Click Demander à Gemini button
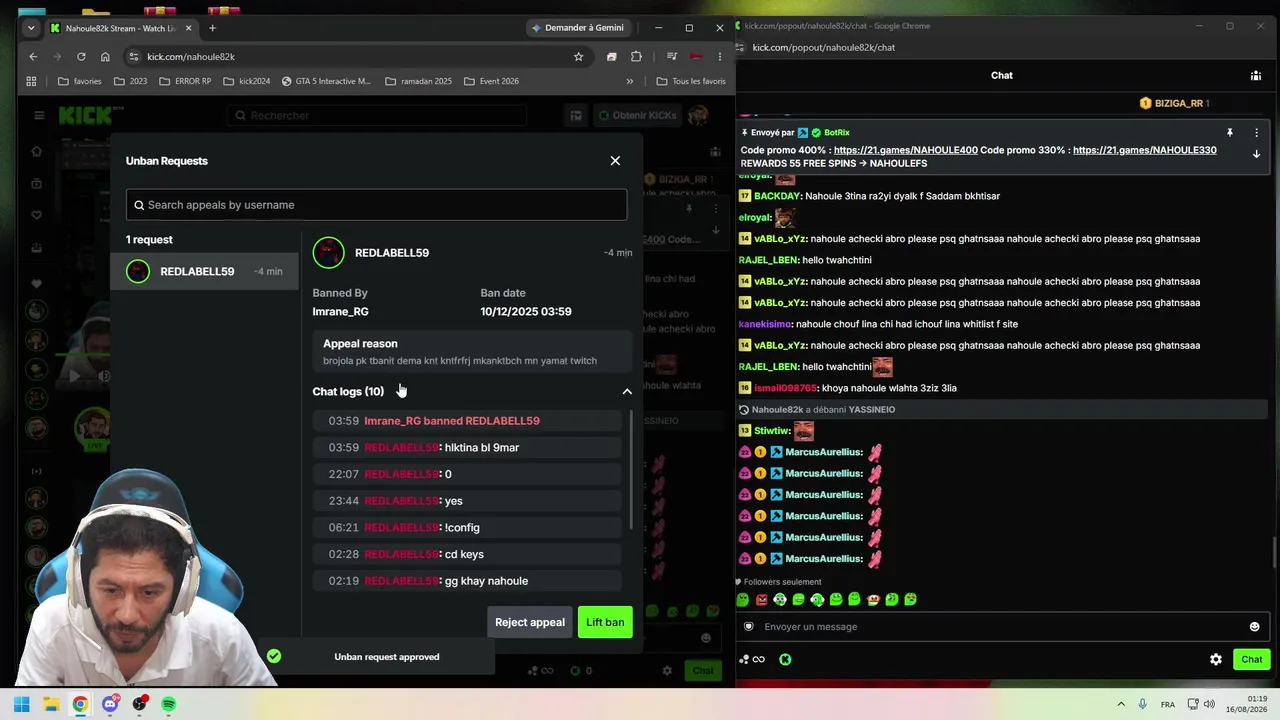 coord(577,28)
